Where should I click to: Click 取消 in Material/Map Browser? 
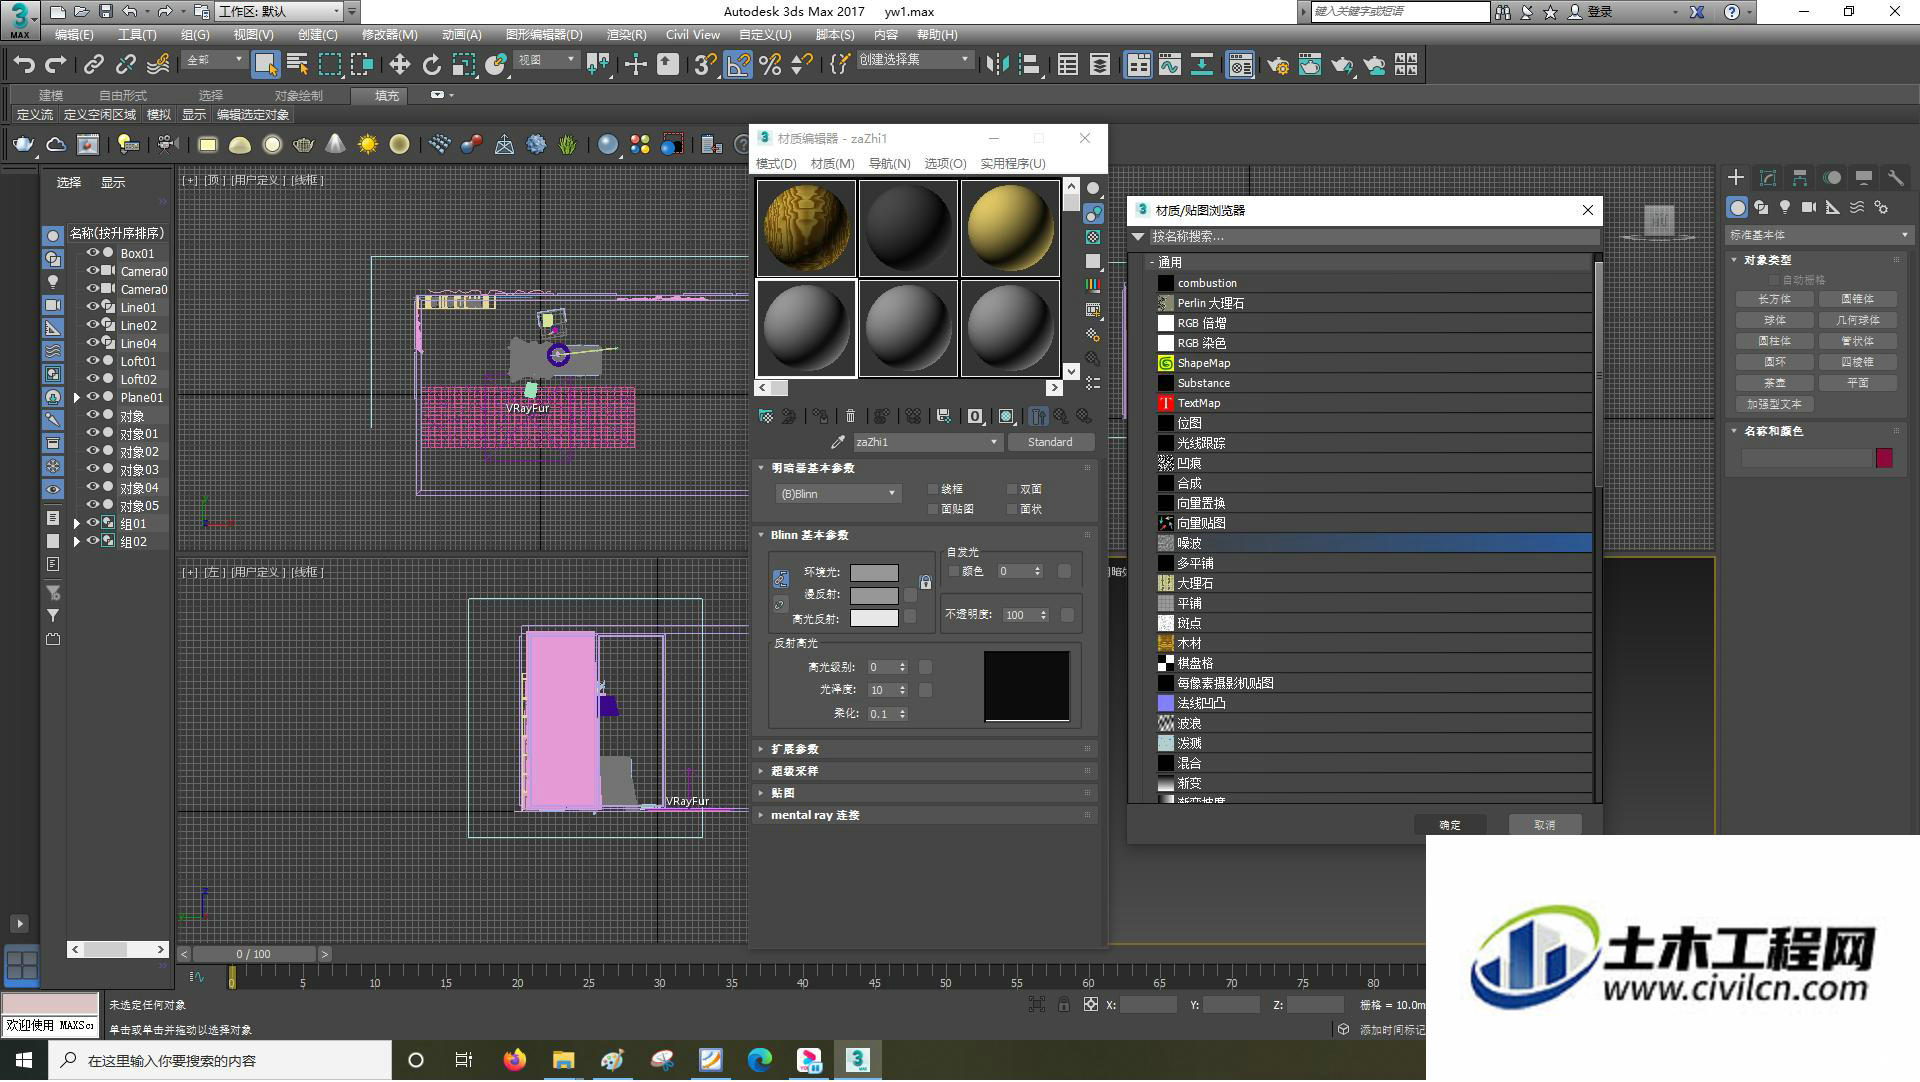point(1545,825)
